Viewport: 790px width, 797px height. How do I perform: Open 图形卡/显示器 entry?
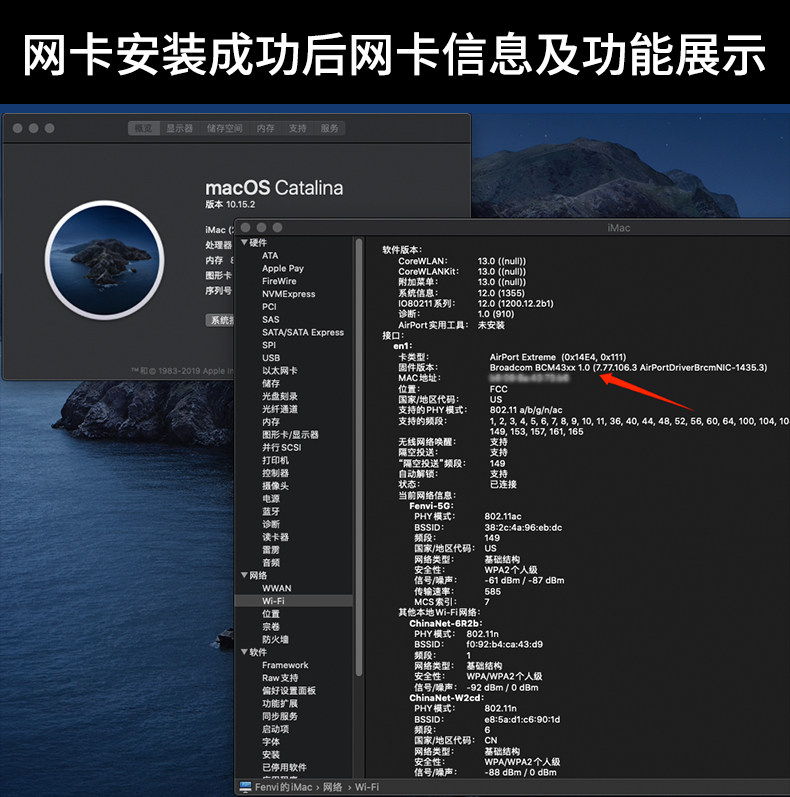point(290,435)
